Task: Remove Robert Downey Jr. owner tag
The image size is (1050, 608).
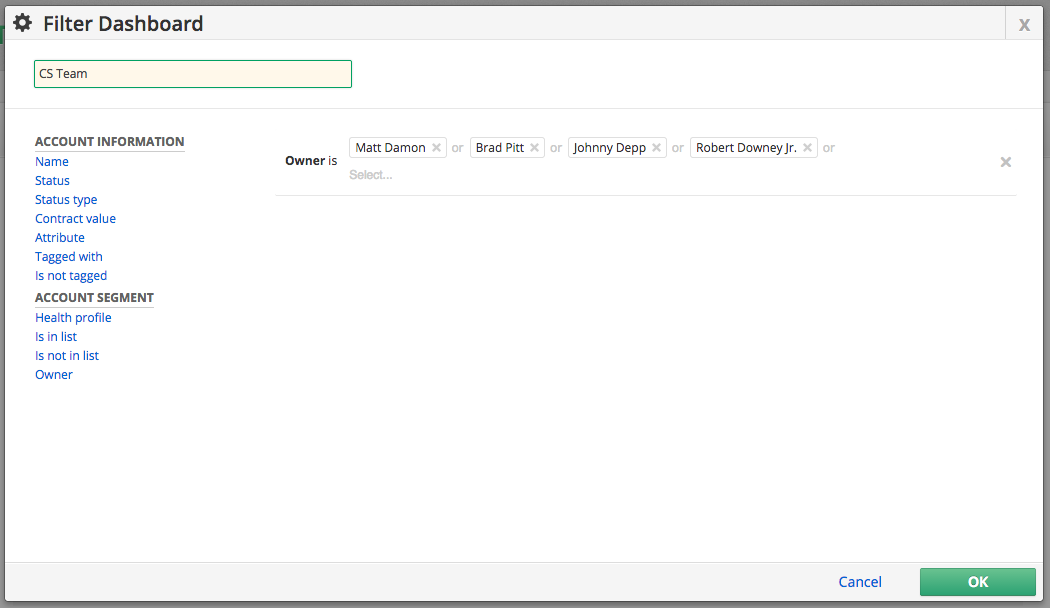Action: 808,147
